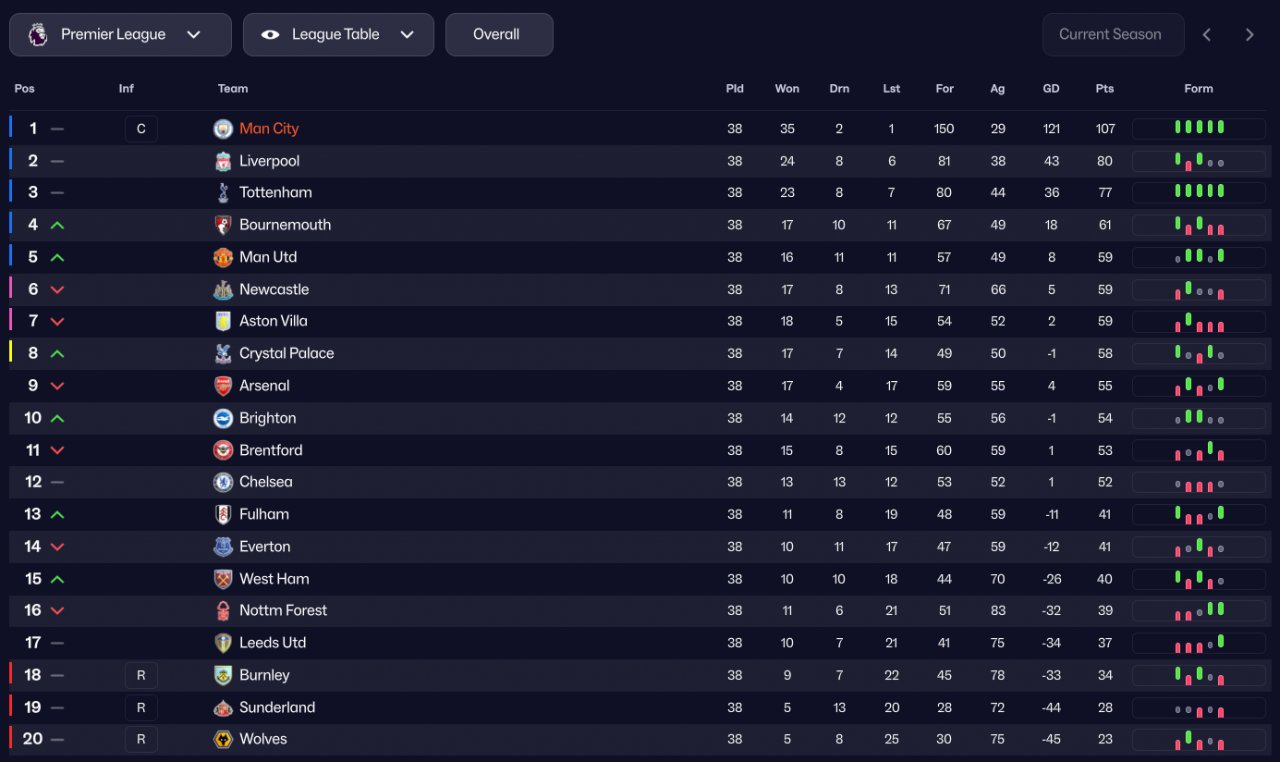
Task: Click the Crystal Palace club badge
Action: point(223,354)
